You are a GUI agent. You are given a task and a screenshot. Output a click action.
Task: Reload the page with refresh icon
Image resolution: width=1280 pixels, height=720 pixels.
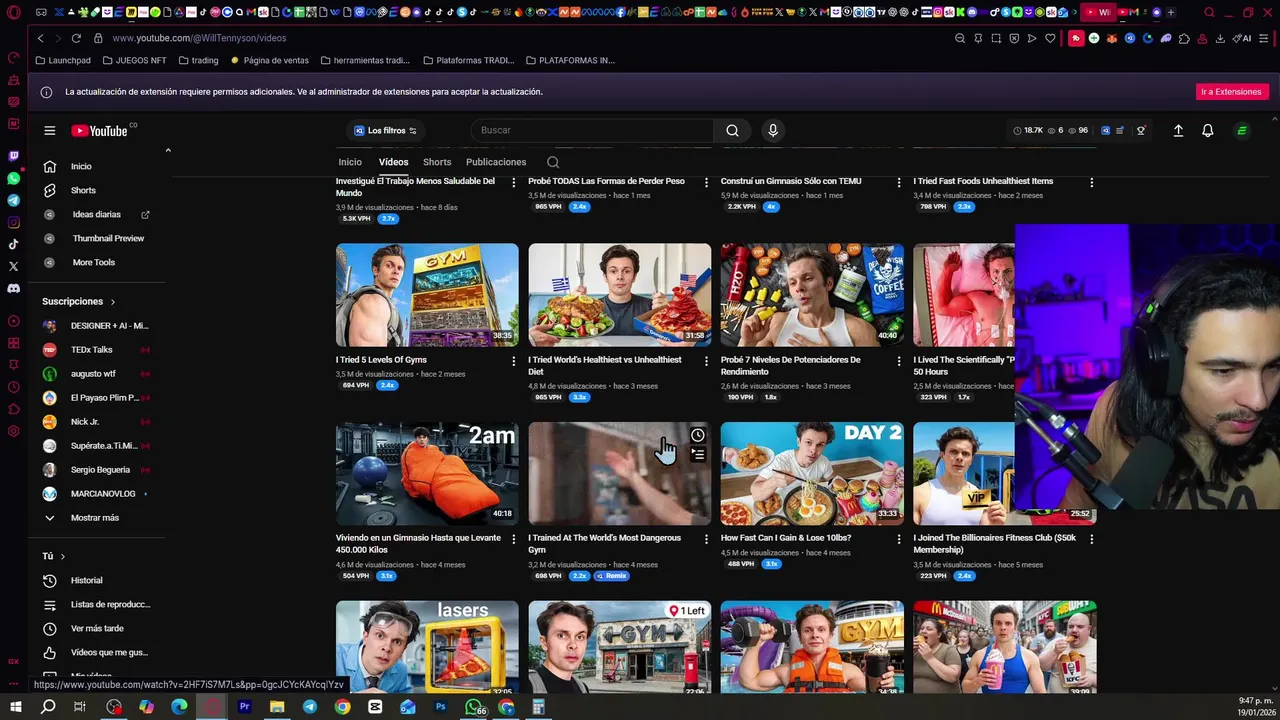click(76, 38)
